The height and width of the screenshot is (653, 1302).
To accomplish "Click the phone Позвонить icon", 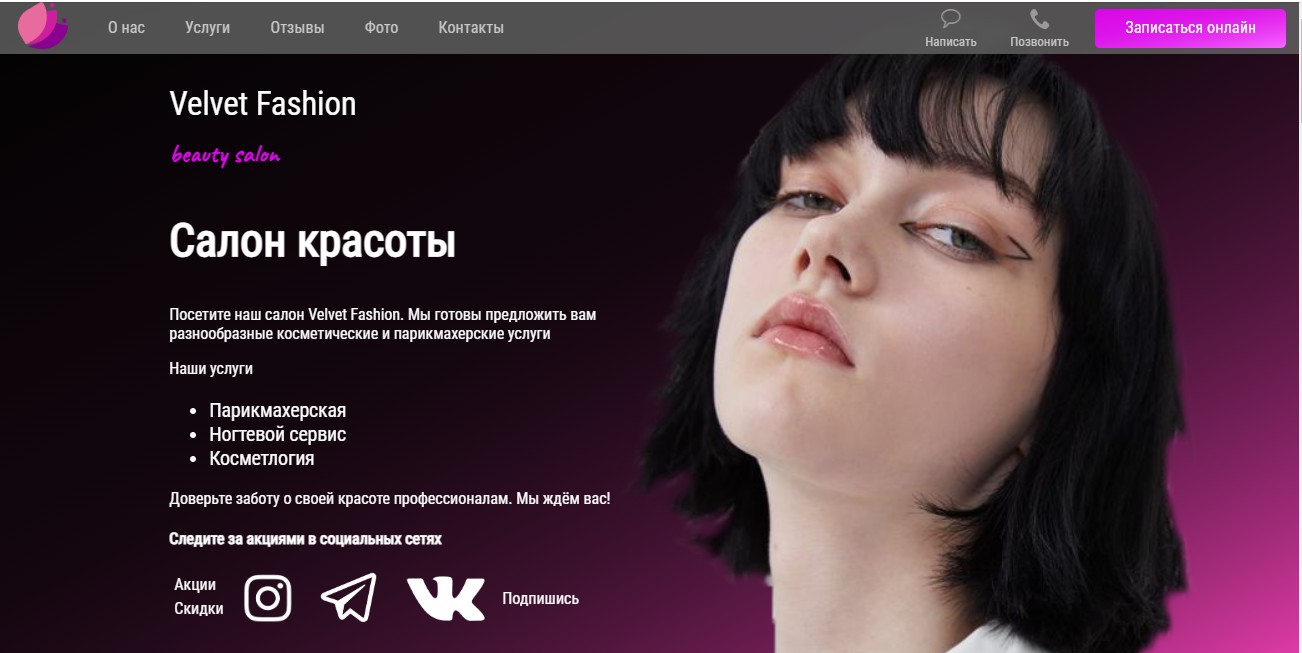I will click(1039, 19).
